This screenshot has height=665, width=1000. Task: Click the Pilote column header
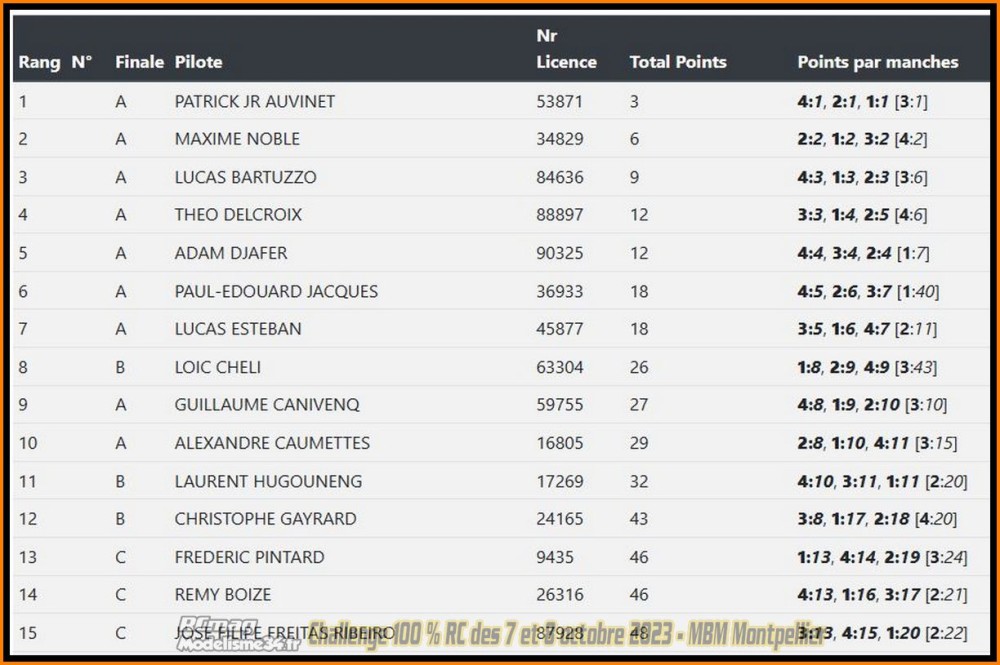click(198, 62)
